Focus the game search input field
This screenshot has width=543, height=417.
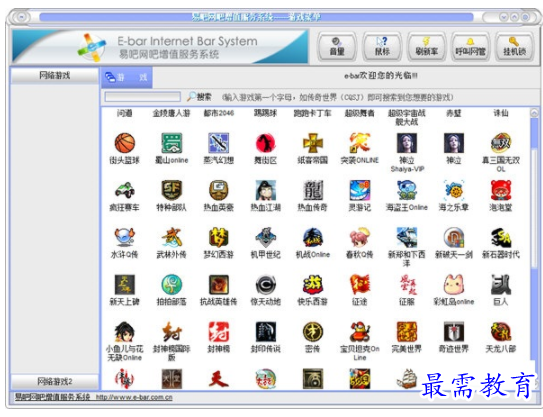point(143,97)
